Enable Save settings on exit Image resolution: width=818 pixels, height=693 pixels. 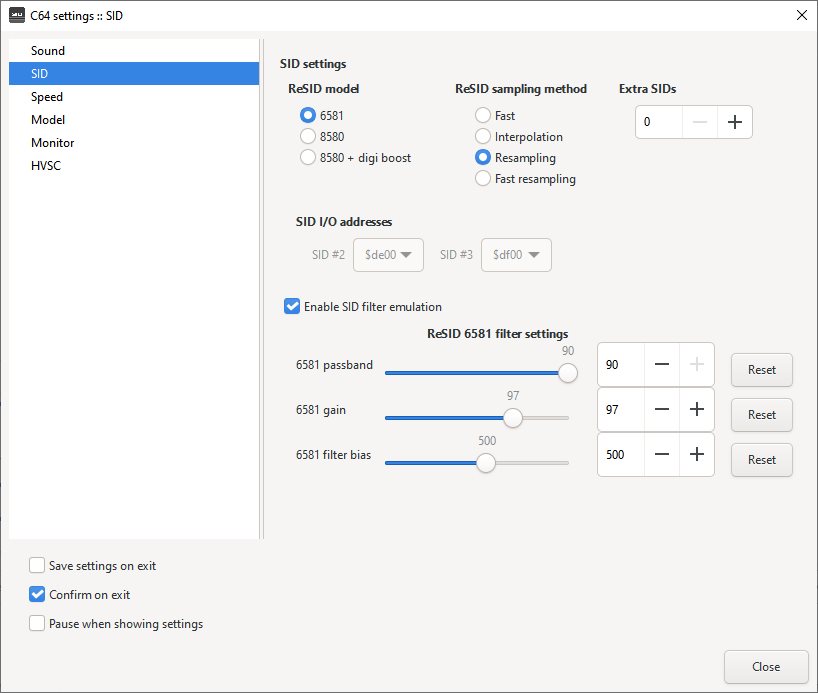38,566
